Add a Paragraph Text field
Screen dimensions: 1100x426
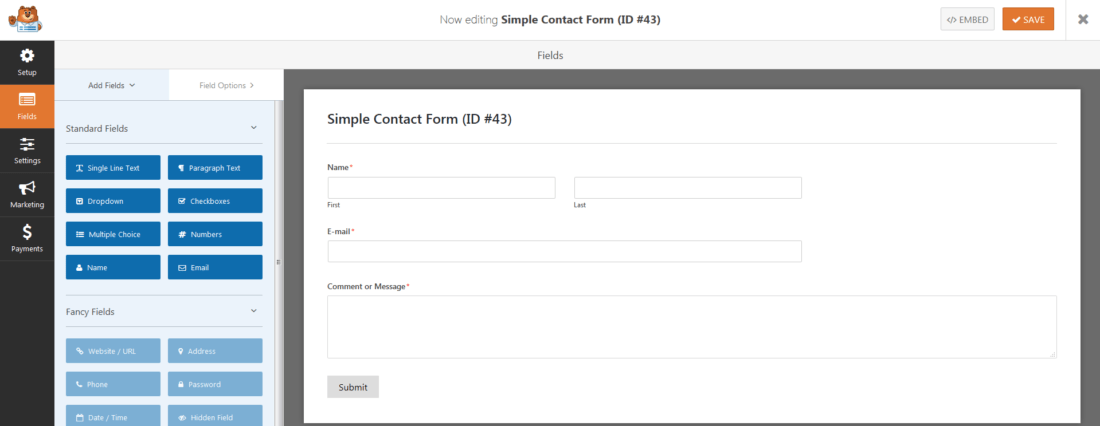click(x=215, y=168)
